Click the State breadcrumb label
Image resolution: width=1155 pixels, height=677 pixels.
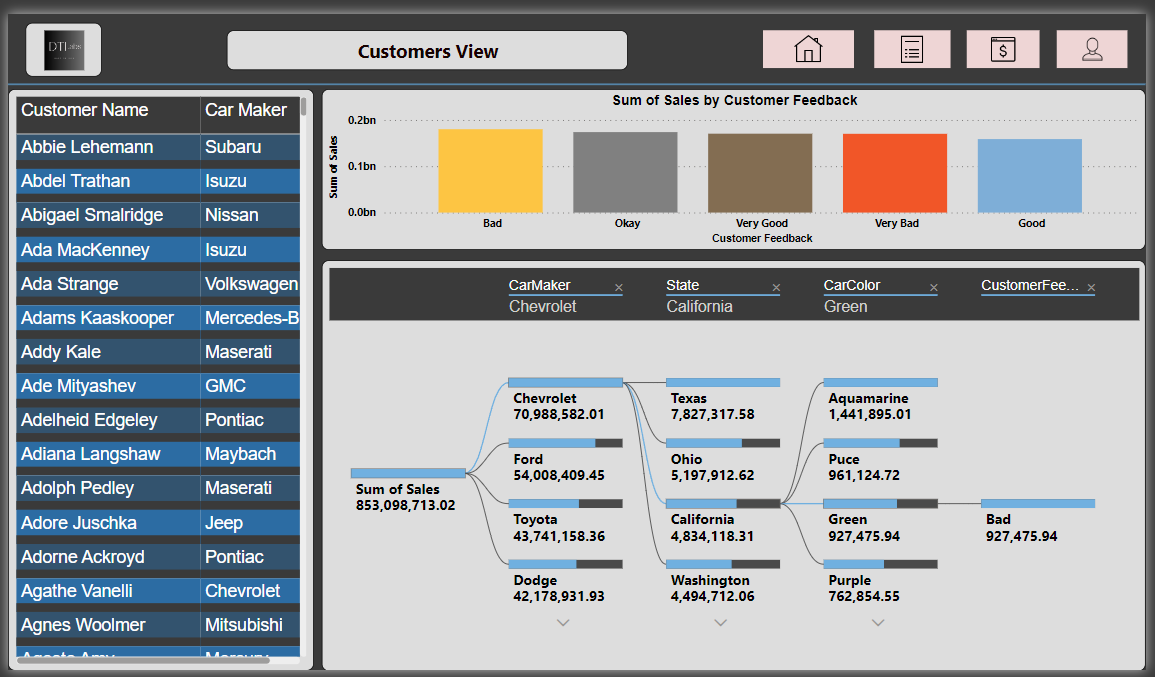[x=681, y=285]
